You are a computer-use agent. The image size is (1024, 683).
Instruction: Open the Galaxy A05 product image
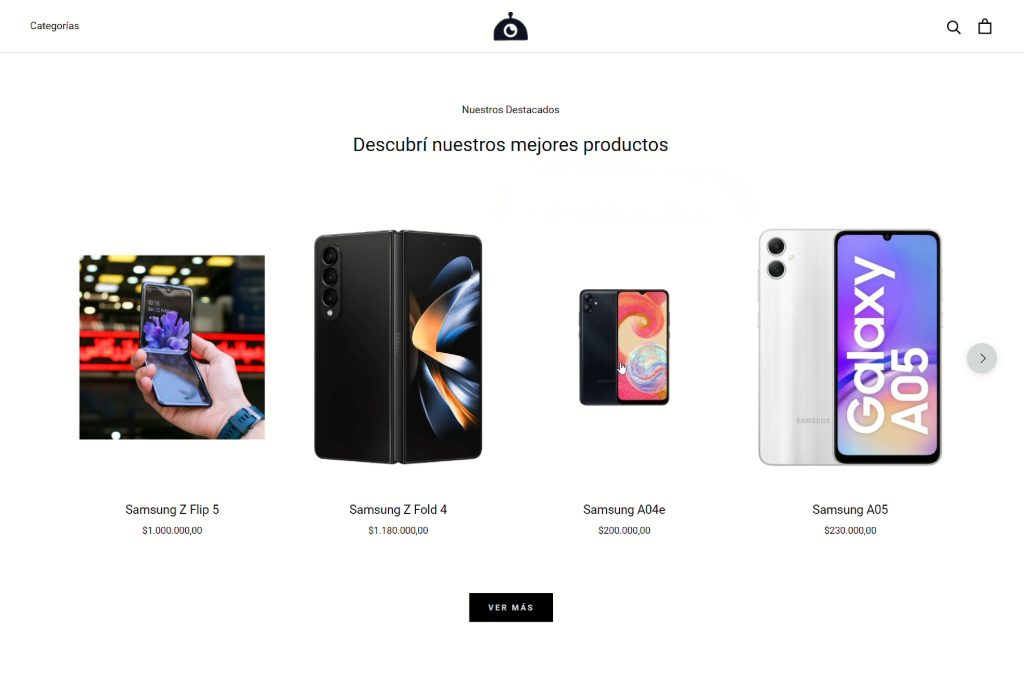[850, 347]
